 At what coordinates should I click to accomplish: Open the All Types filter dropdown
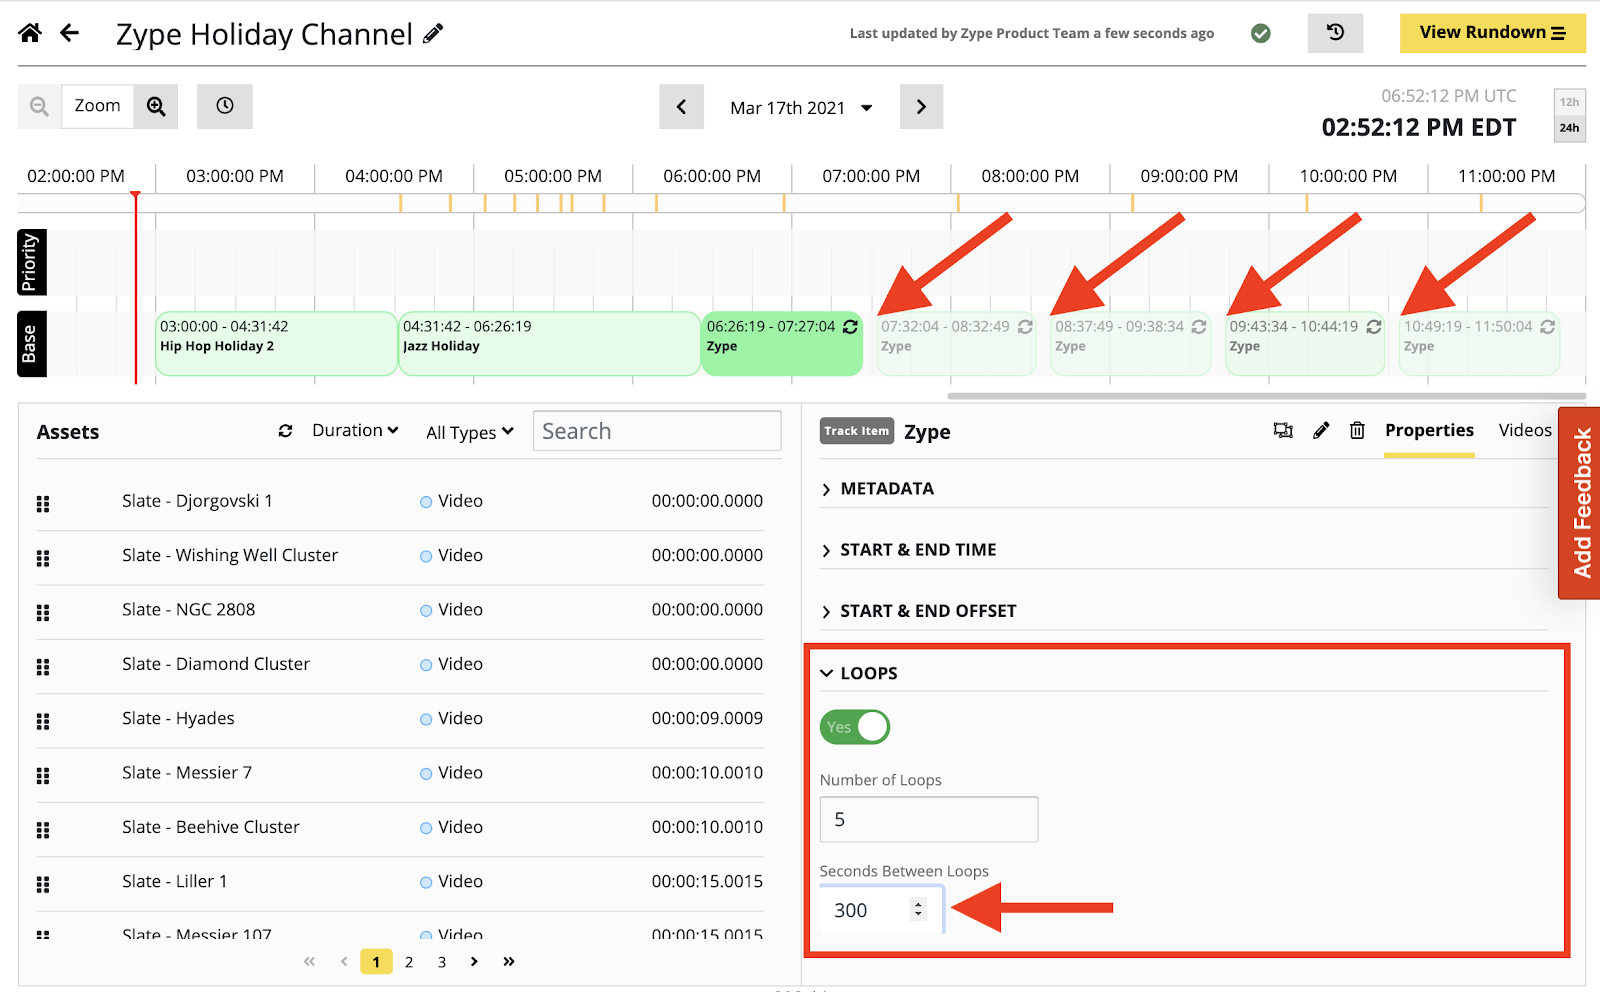tap(470, 432)
